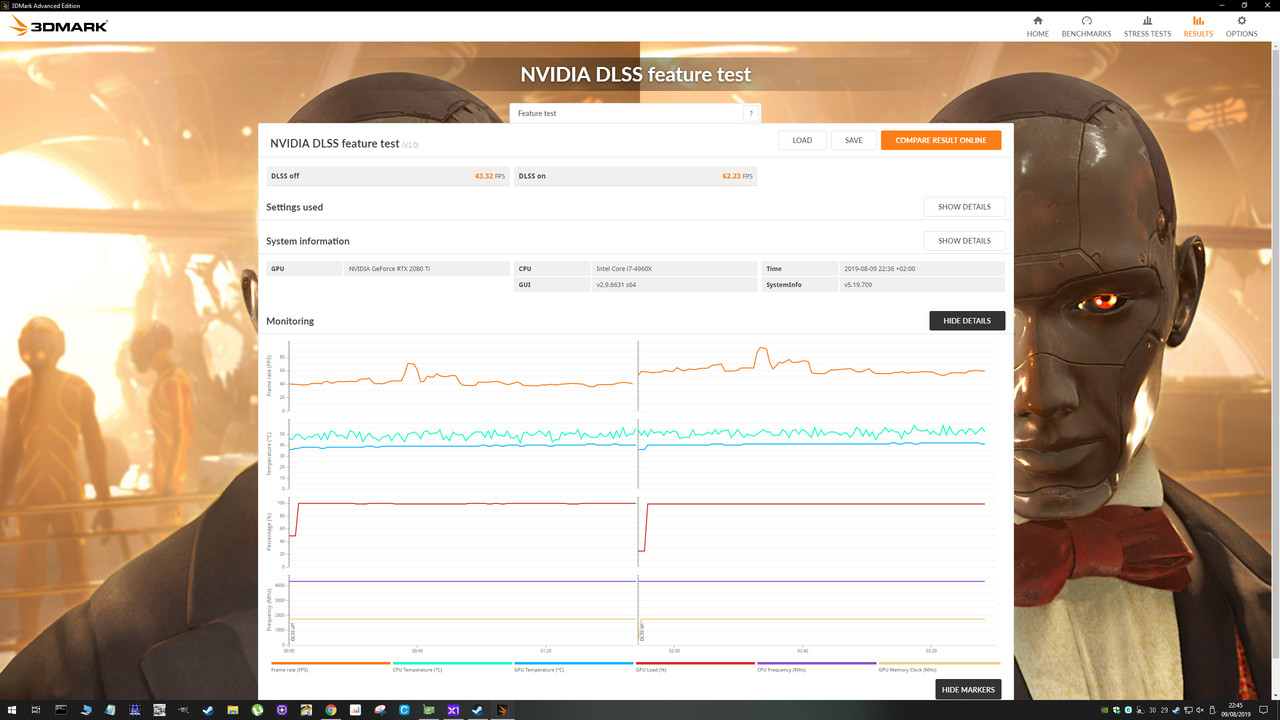This screenshot has width=1280, height=720.
Task: Toggle the GPU Load (%) graph legend
Action: [695, 666]
